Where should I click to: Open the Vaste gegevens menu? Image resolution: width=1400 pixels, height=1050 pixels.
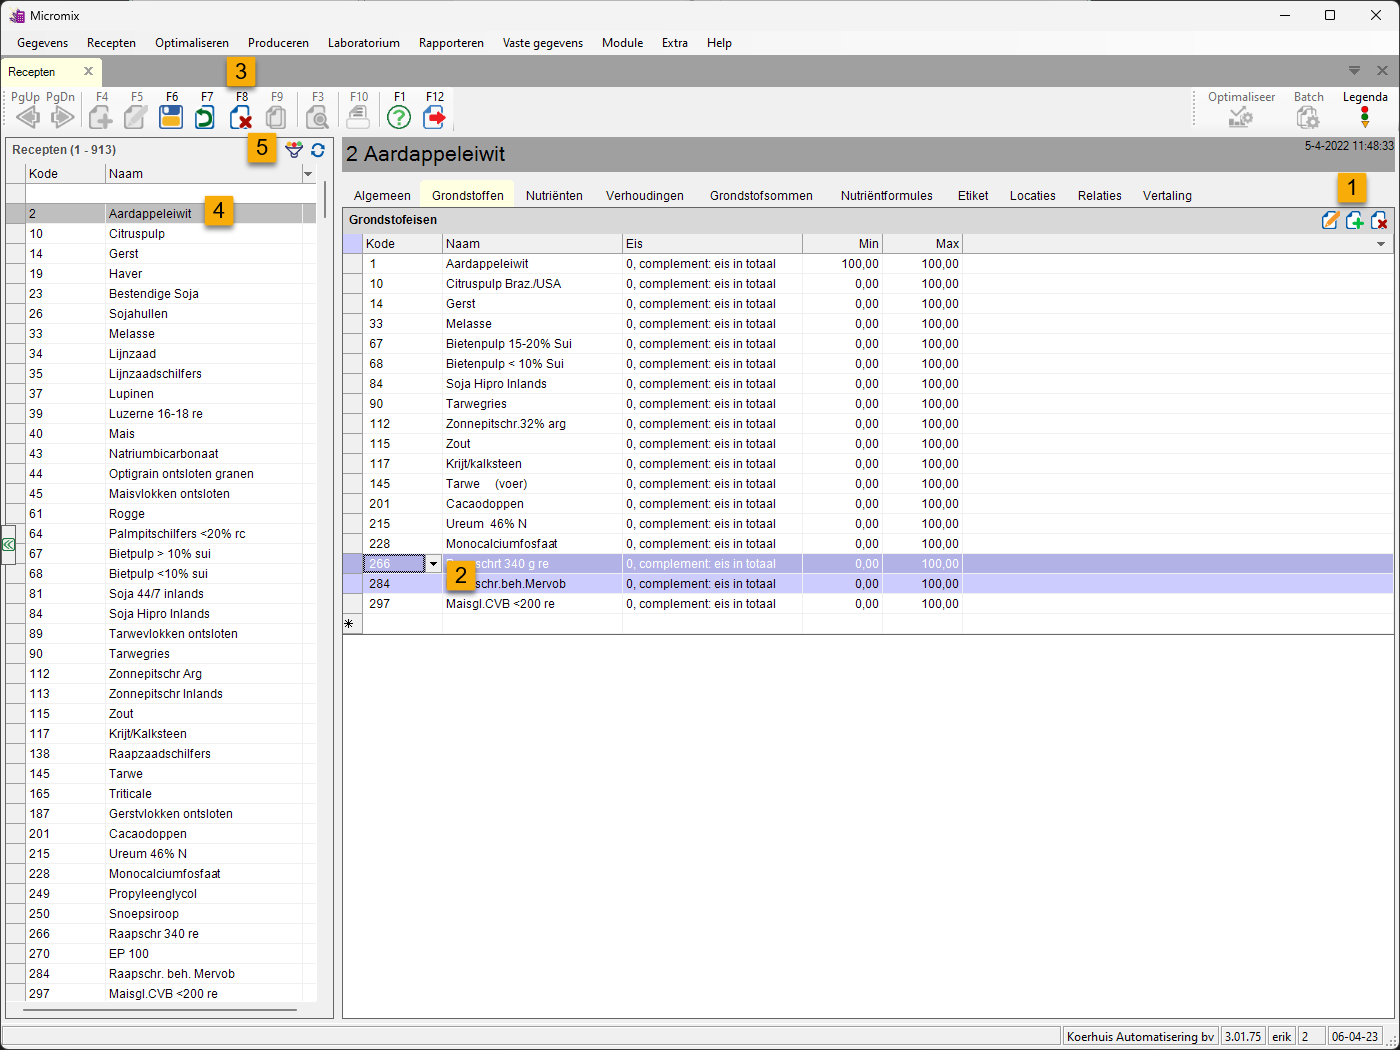(x=543, y=43)
